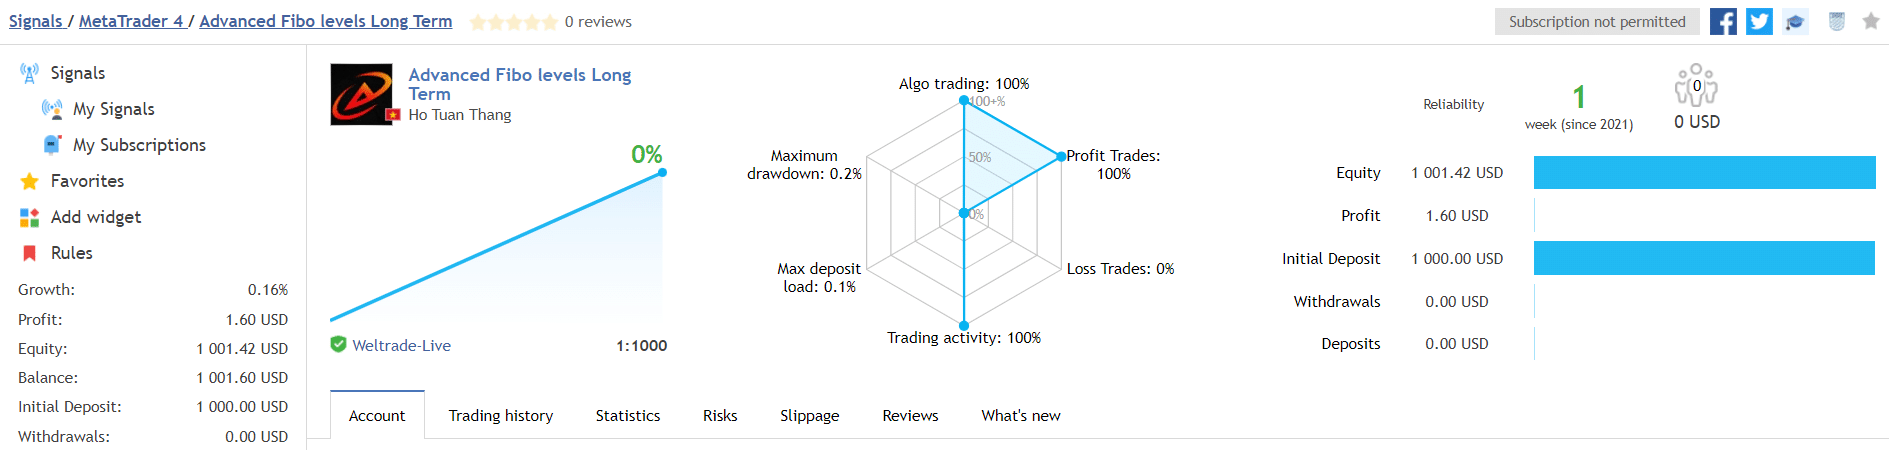Open My Signals in the sidebar
This screenshot has width=1889, height=450.
click(x=113, y=109)
